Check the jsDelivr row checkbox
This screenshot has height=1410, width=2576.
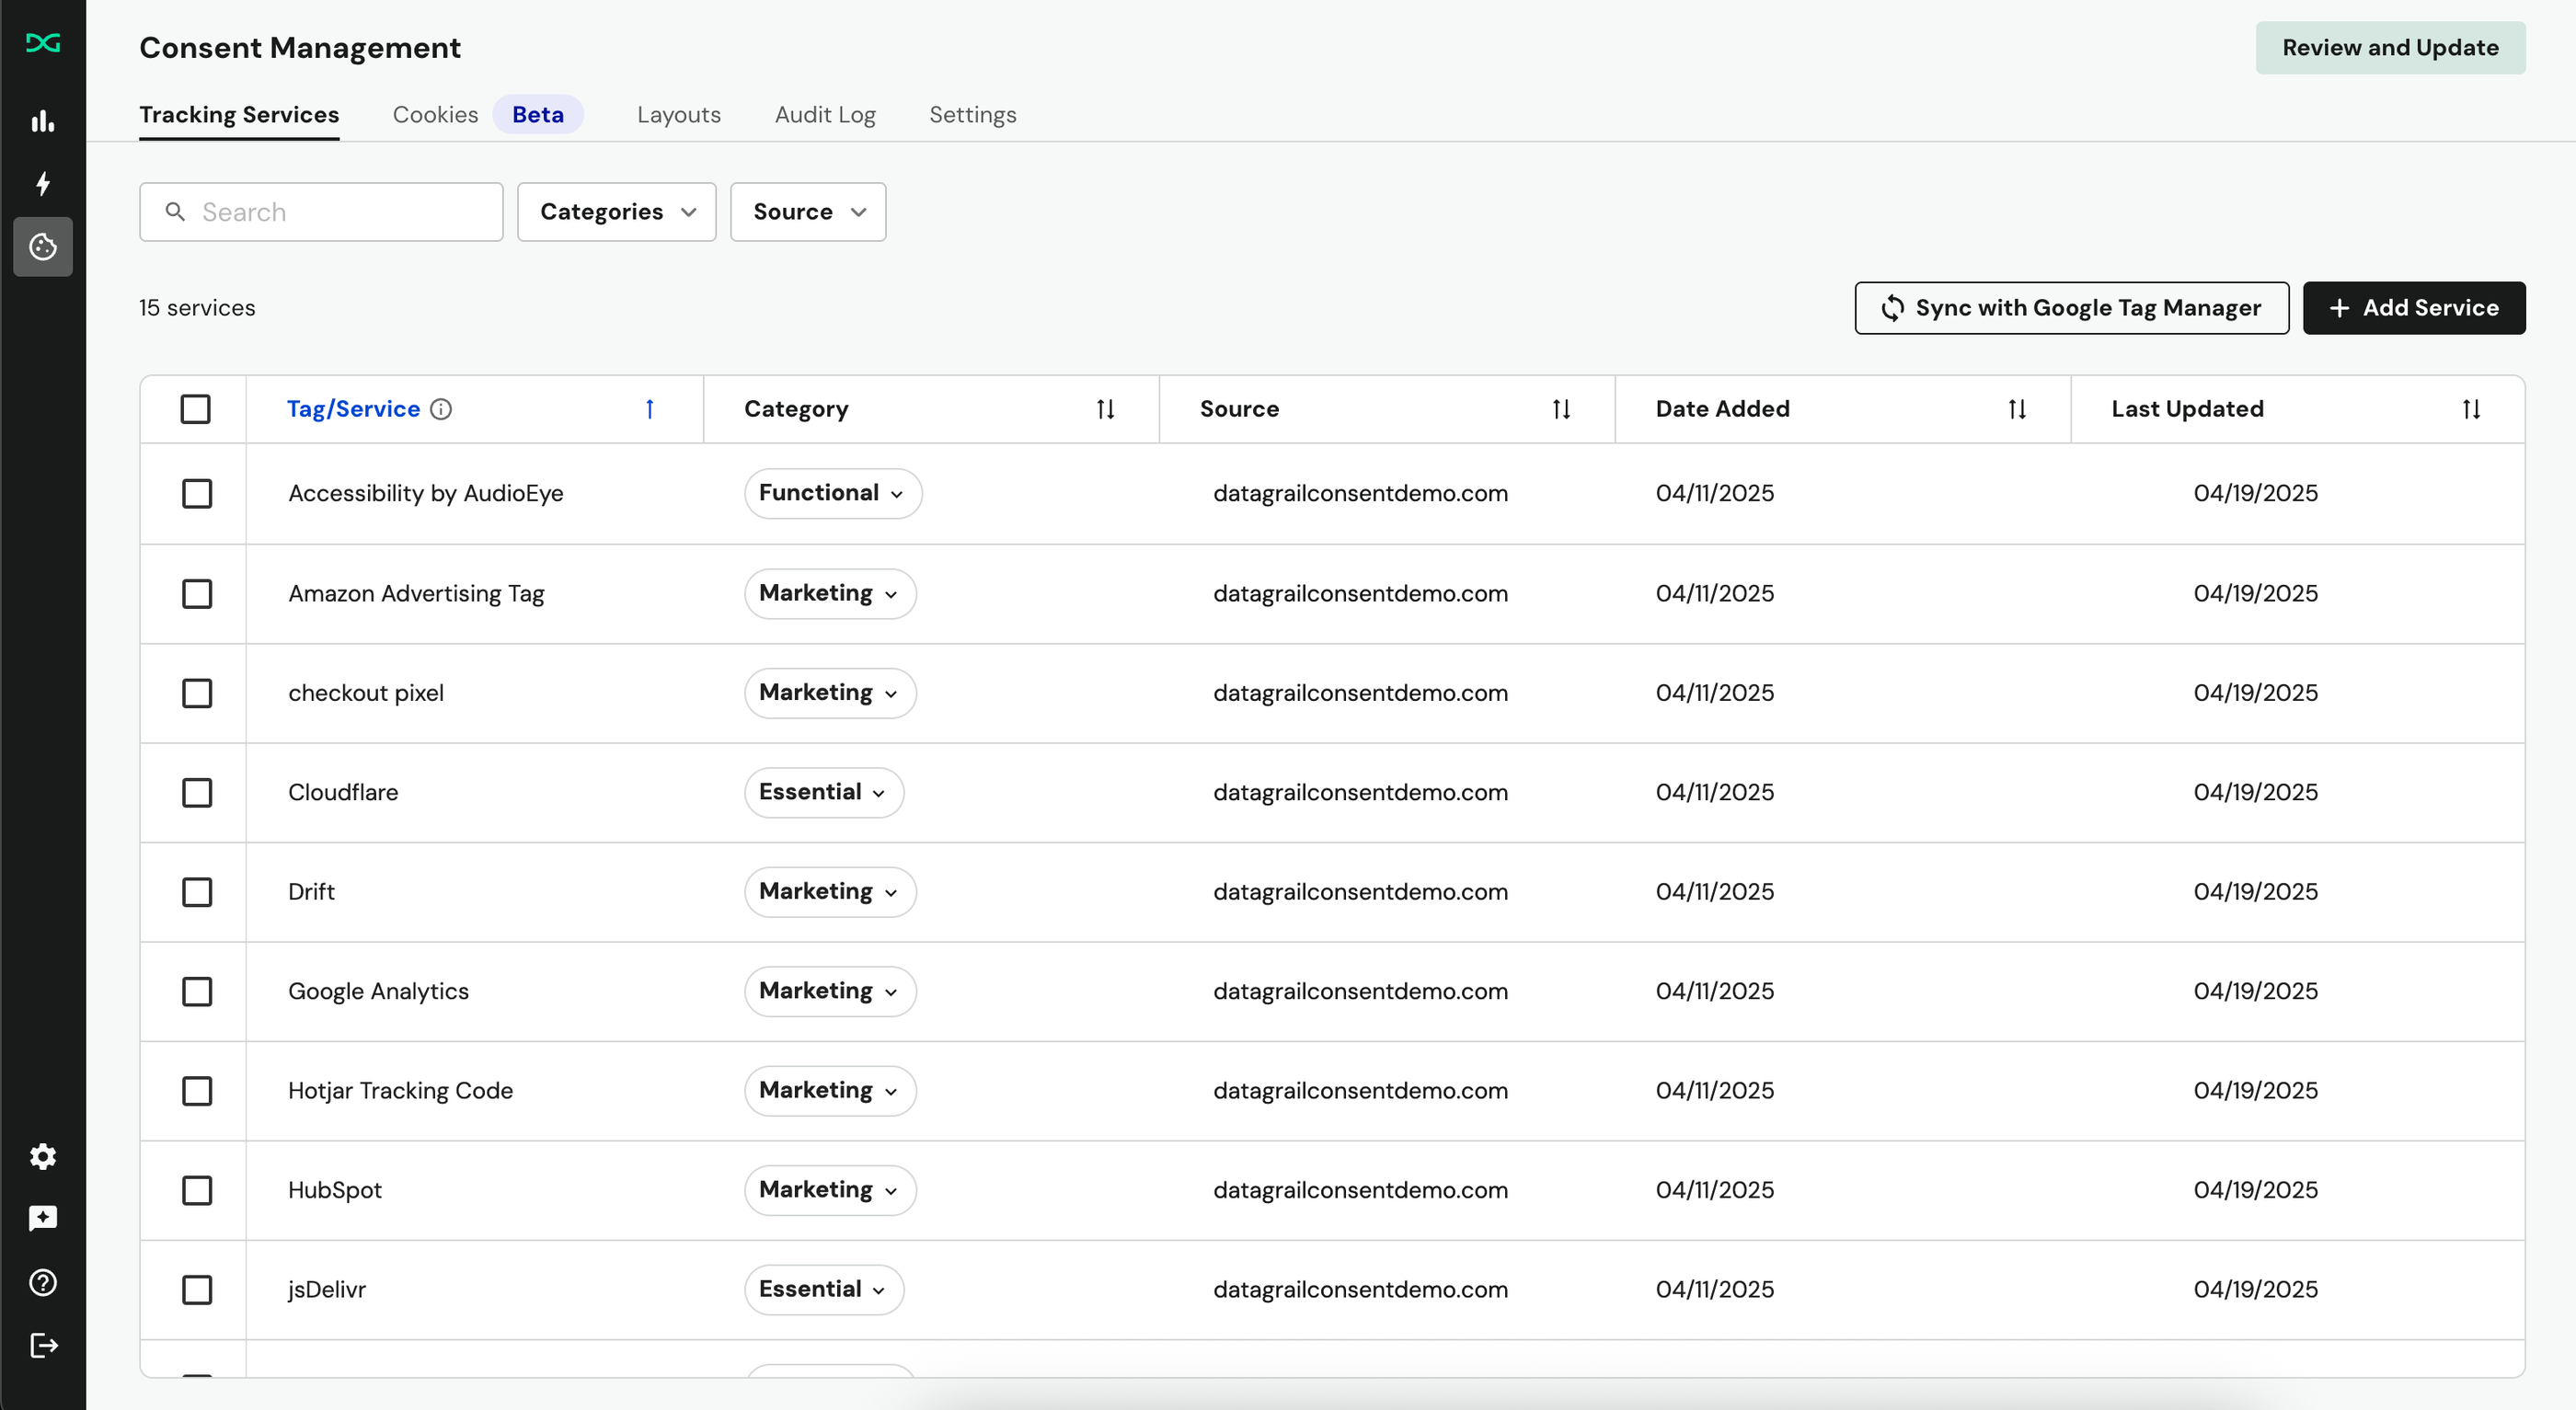click(x=197, y=1290)
